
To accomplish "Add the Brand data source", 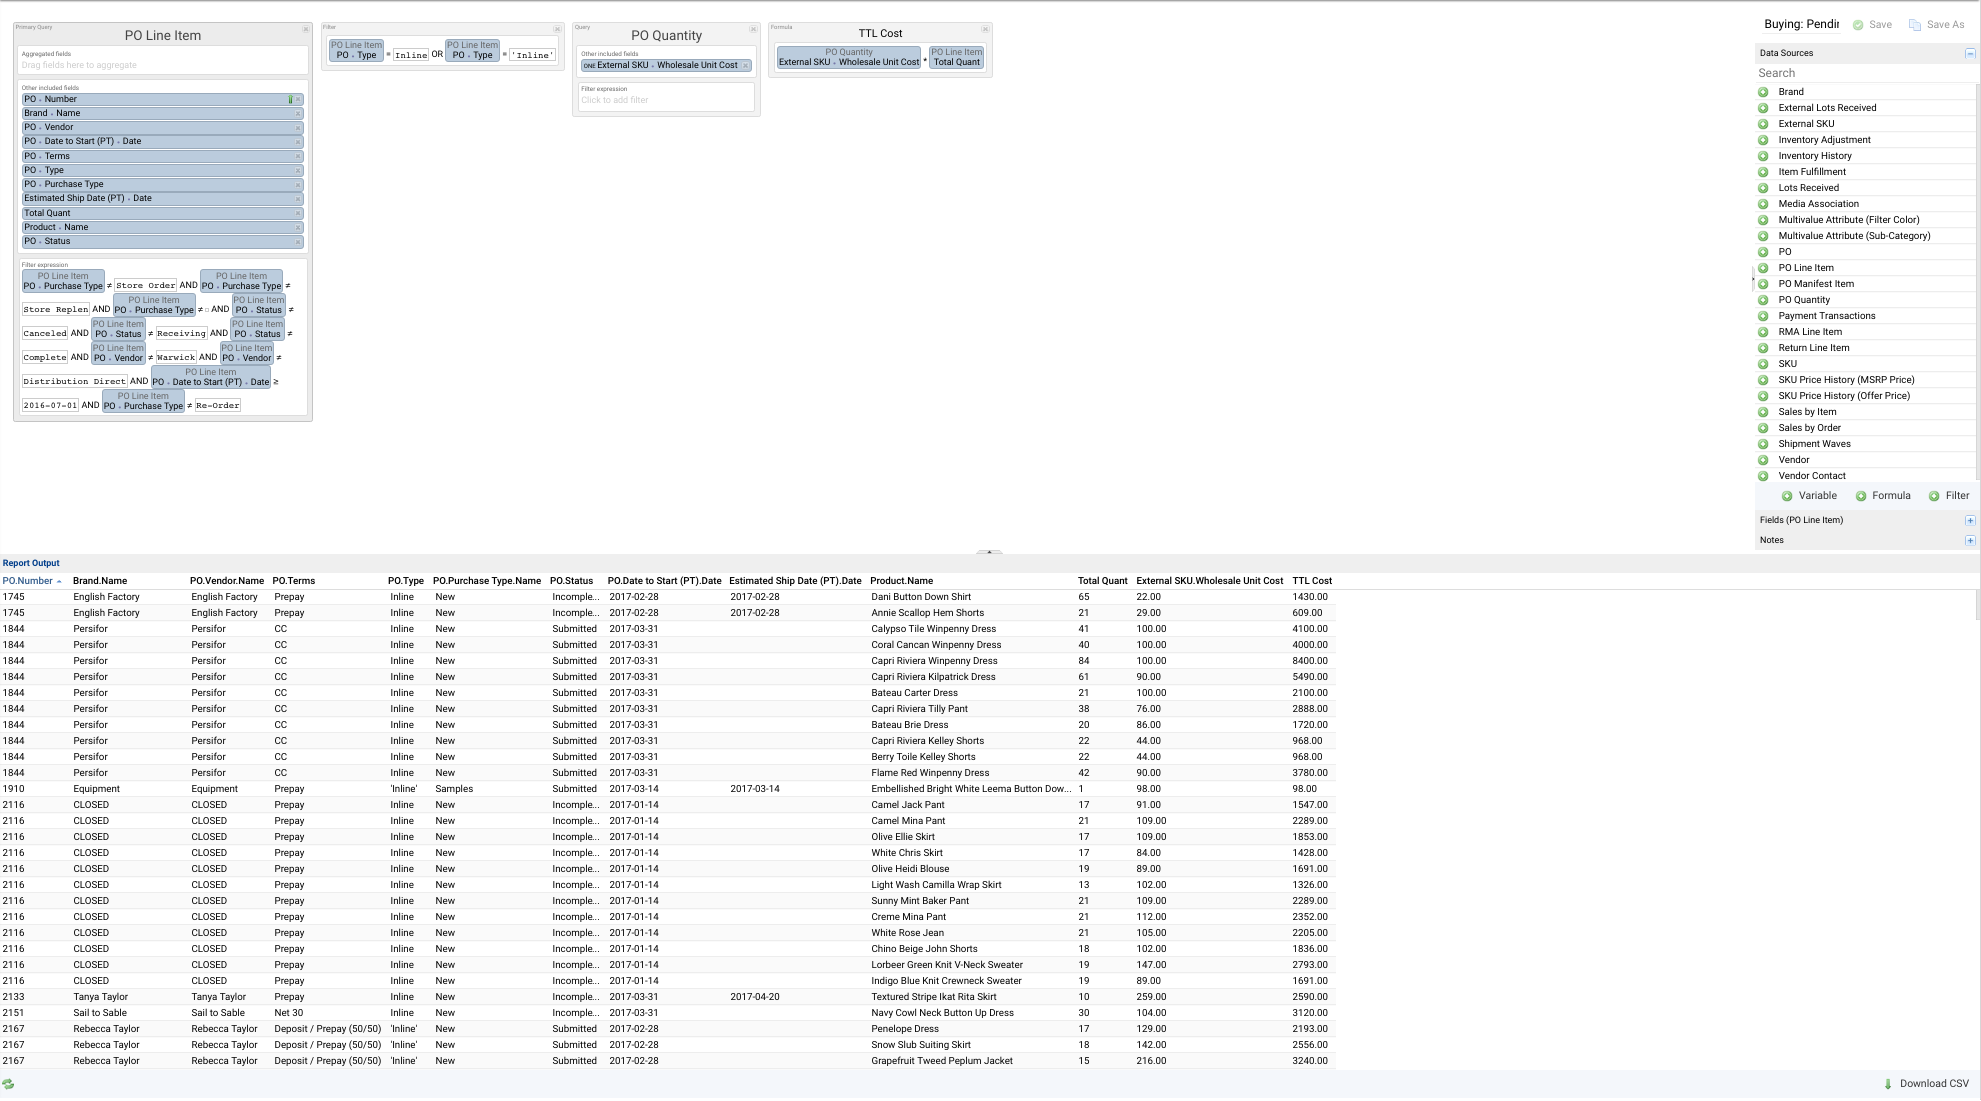I will (1763, 92).
